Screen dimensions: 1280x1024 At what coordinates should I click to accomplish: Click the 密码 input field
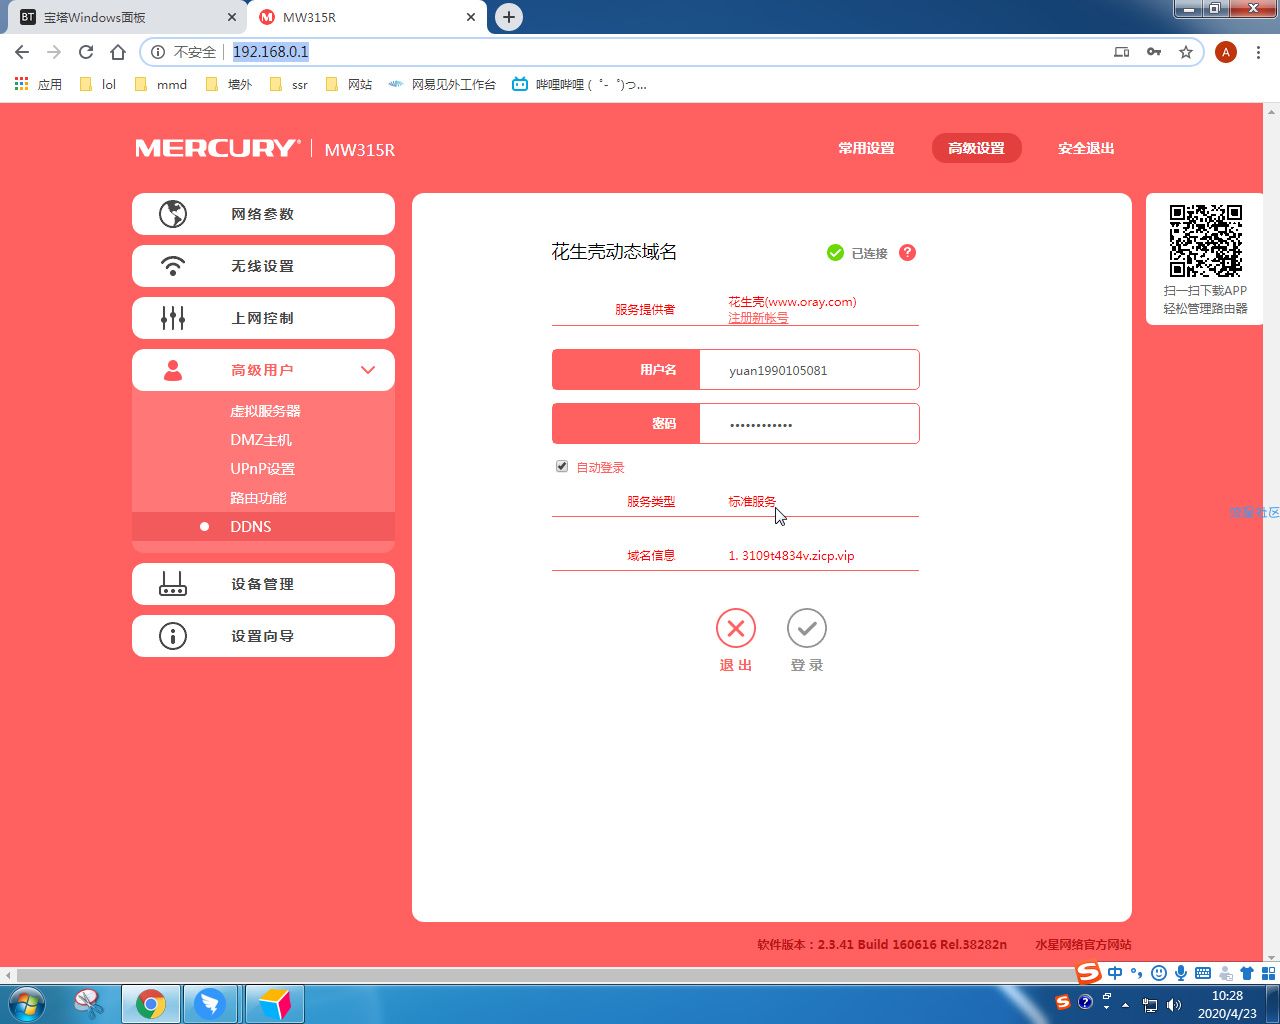[809, 424]
